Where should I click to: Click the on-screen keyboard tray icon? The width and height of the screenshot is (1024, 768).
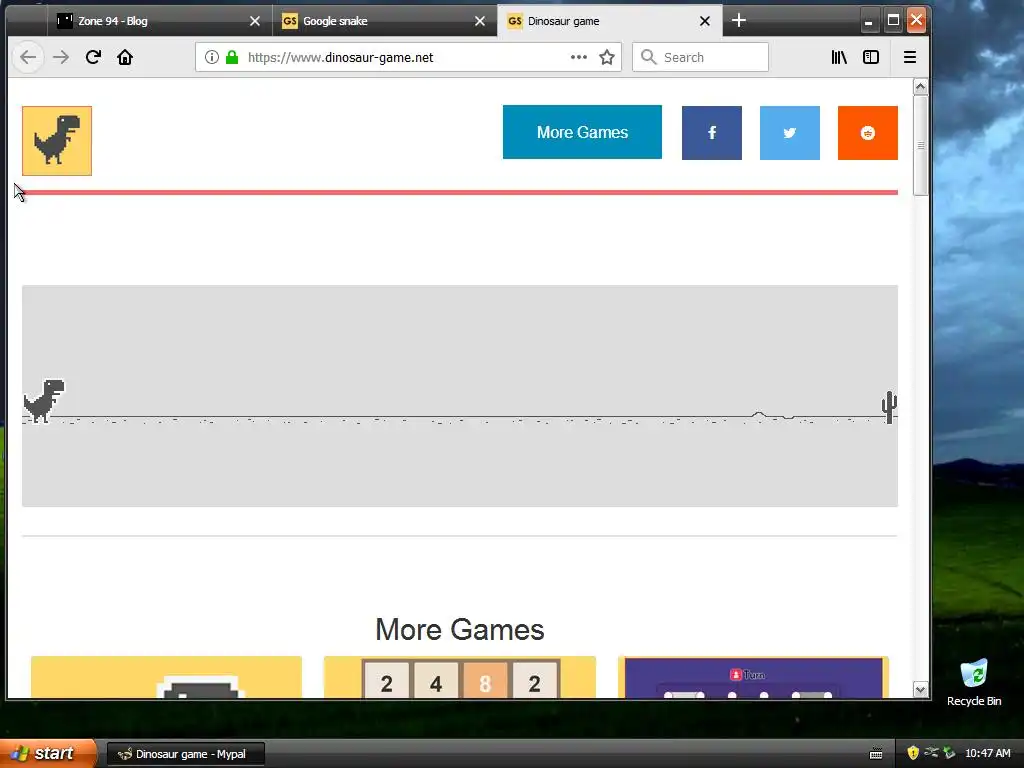click(x=876, y=754)
